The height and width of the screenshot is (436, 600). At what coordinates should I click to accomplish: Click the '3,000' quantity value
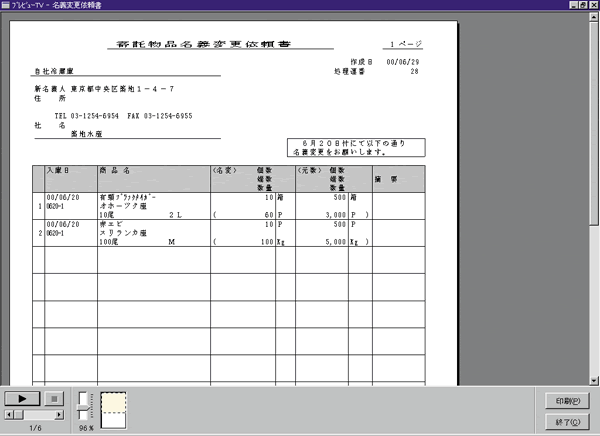[336, 215]
